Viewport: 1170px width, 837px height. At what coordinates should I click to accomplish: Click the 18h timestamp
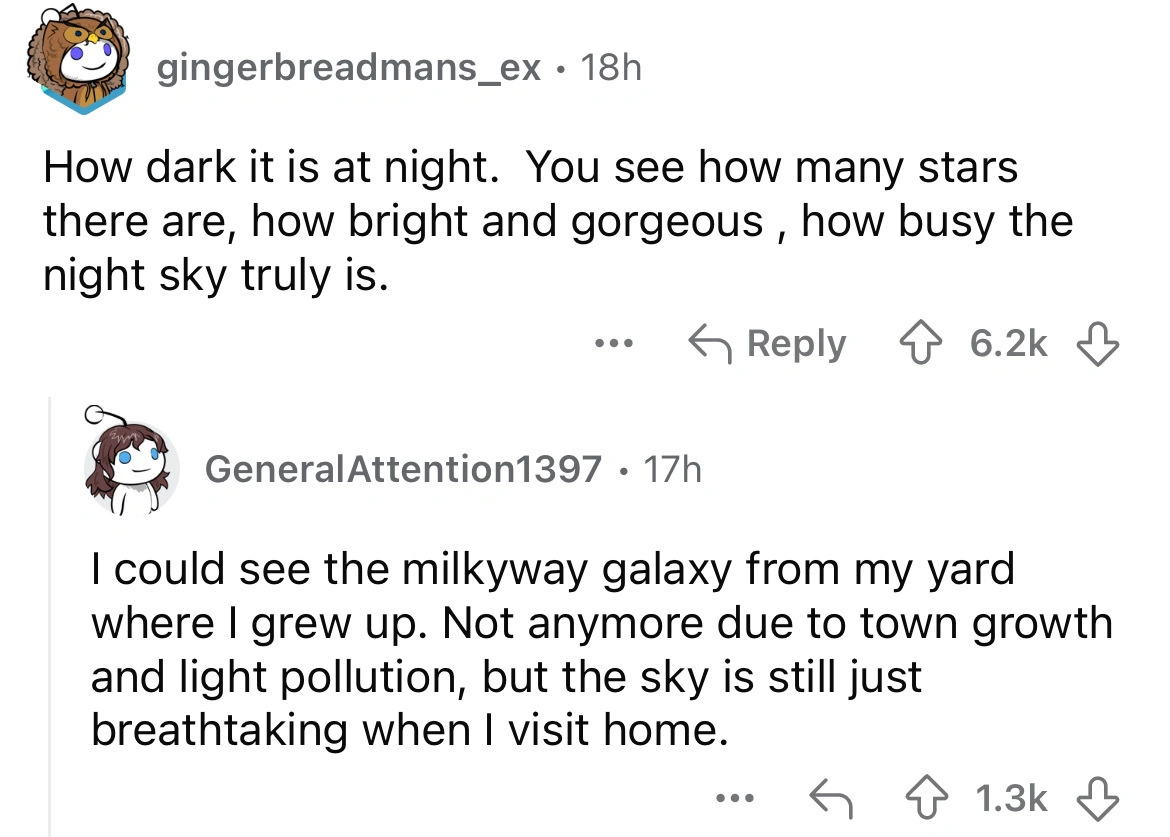click(610, 68)
